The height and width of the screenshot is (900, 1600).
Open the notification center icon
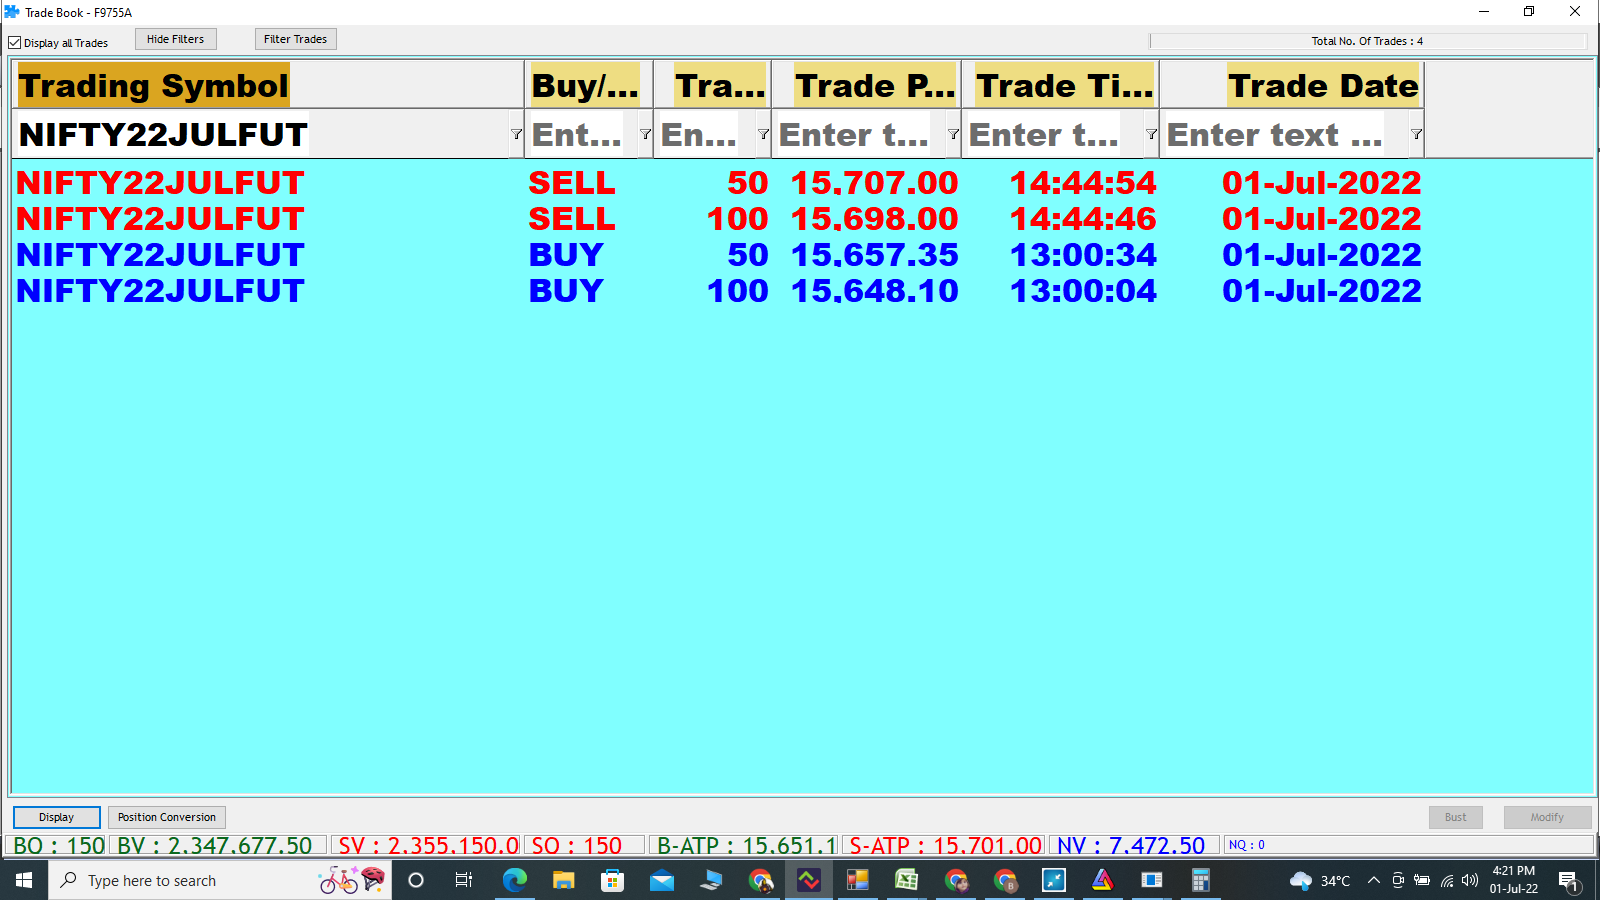(1569, 881)
